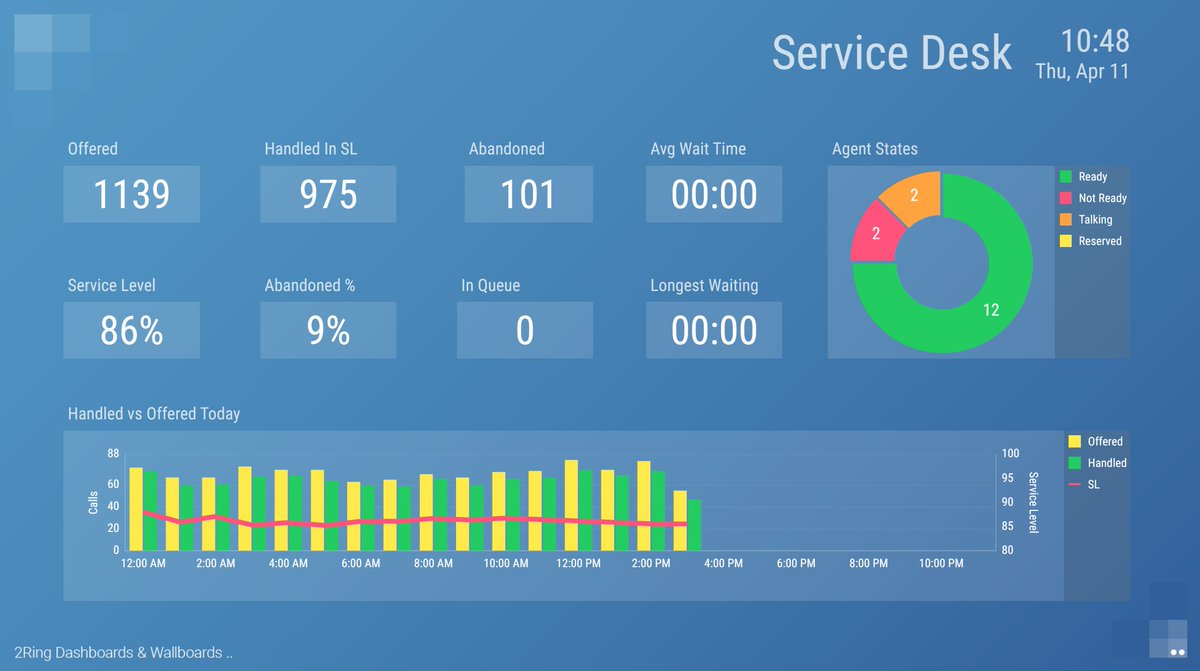Screen dimensions: 1200x671
Task: Click the In Queue label
Action: [491, 285]
